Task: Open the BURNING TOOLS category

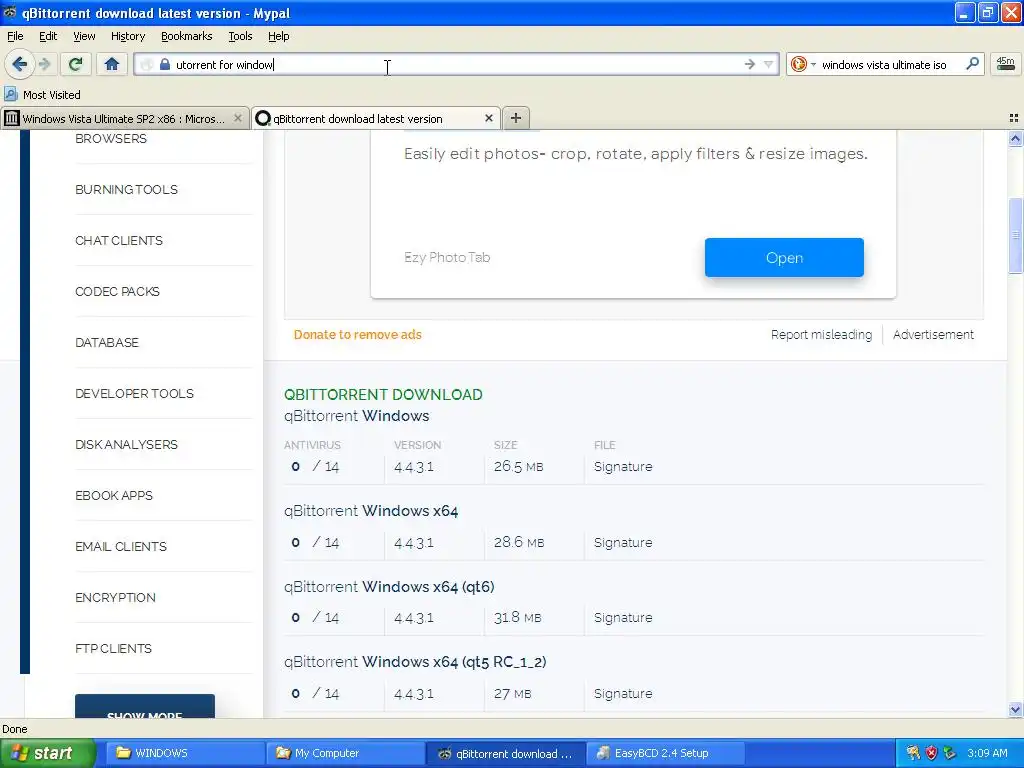Action: [x=126, y=189]
